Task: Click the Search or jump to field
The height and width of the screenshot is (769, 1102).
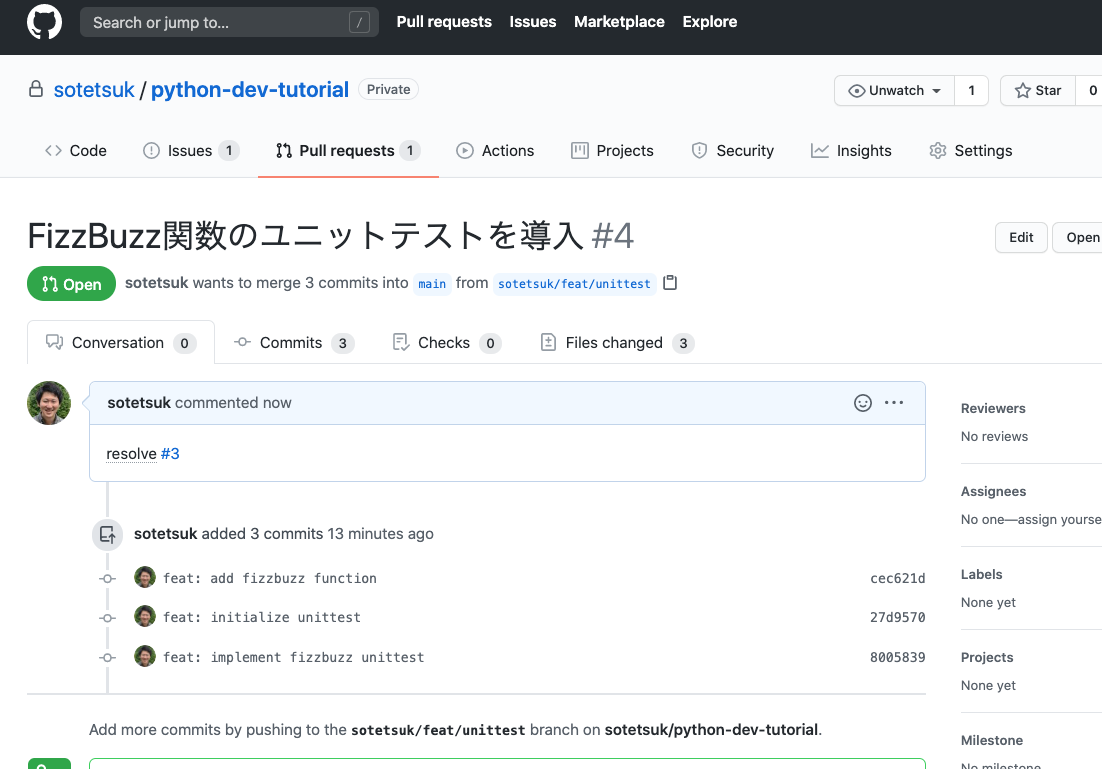Action: click(229, 21)
